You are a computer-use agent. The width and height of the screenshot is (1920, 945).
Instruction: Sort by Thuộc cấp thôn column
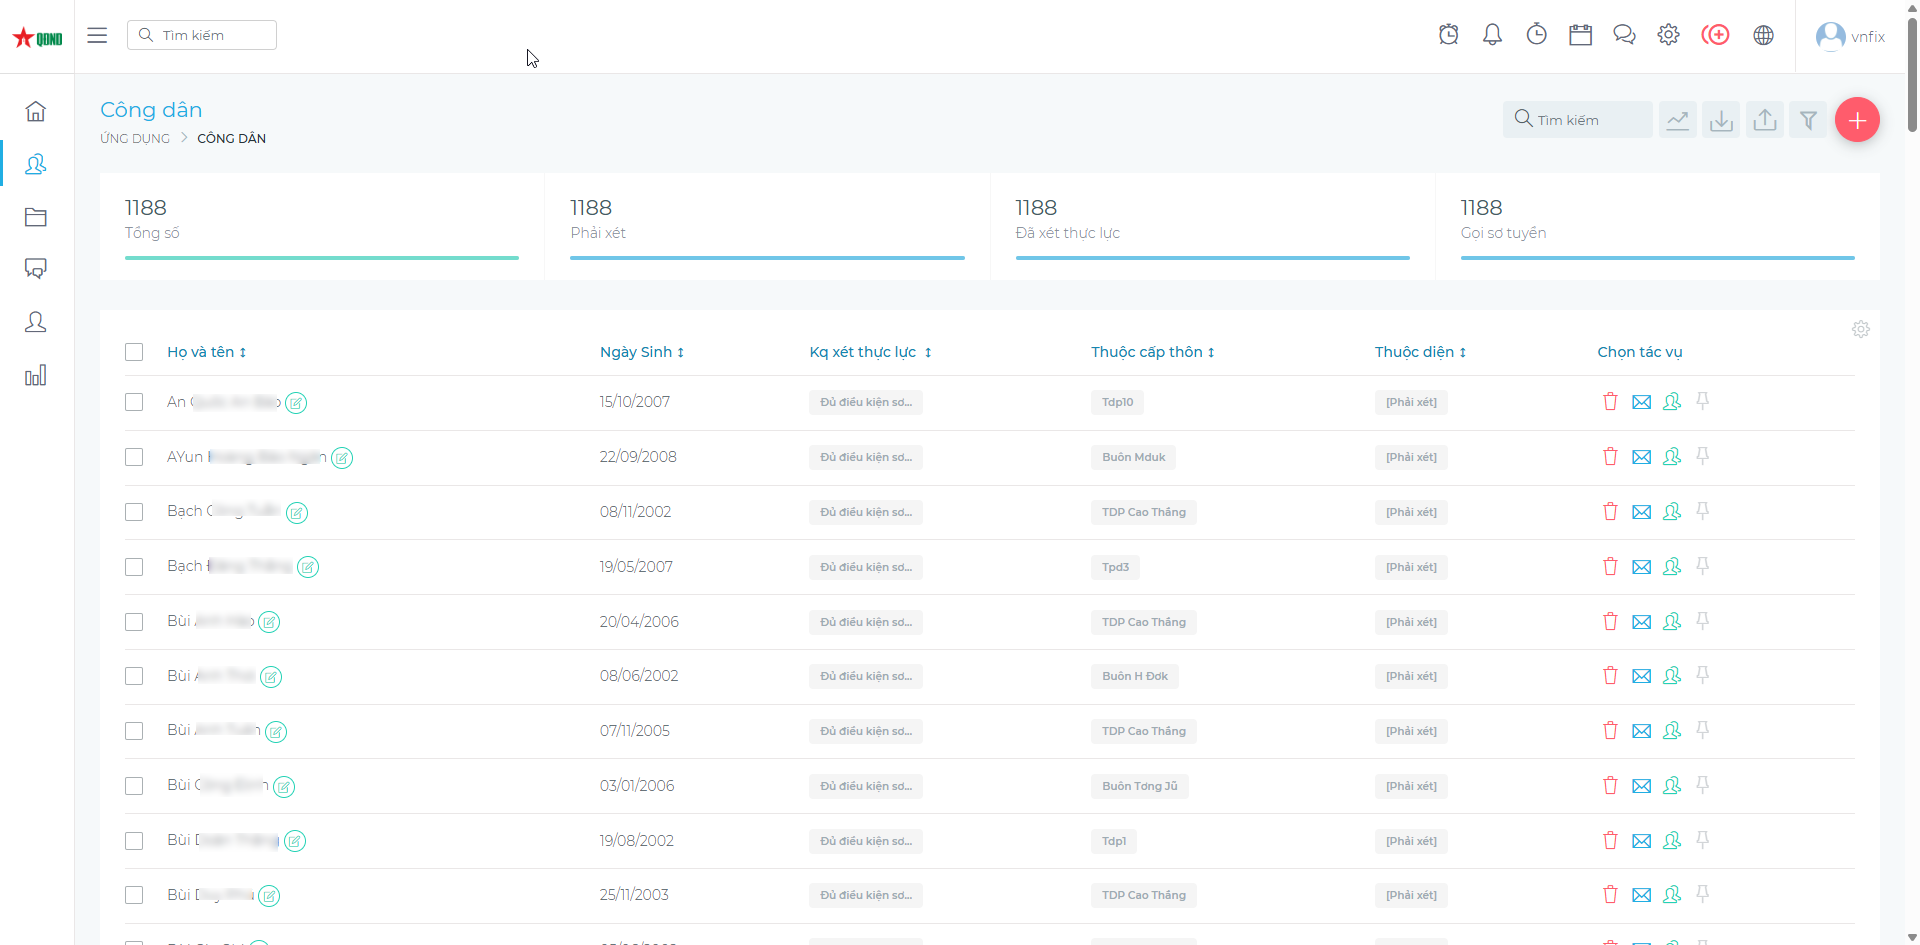1153,352
